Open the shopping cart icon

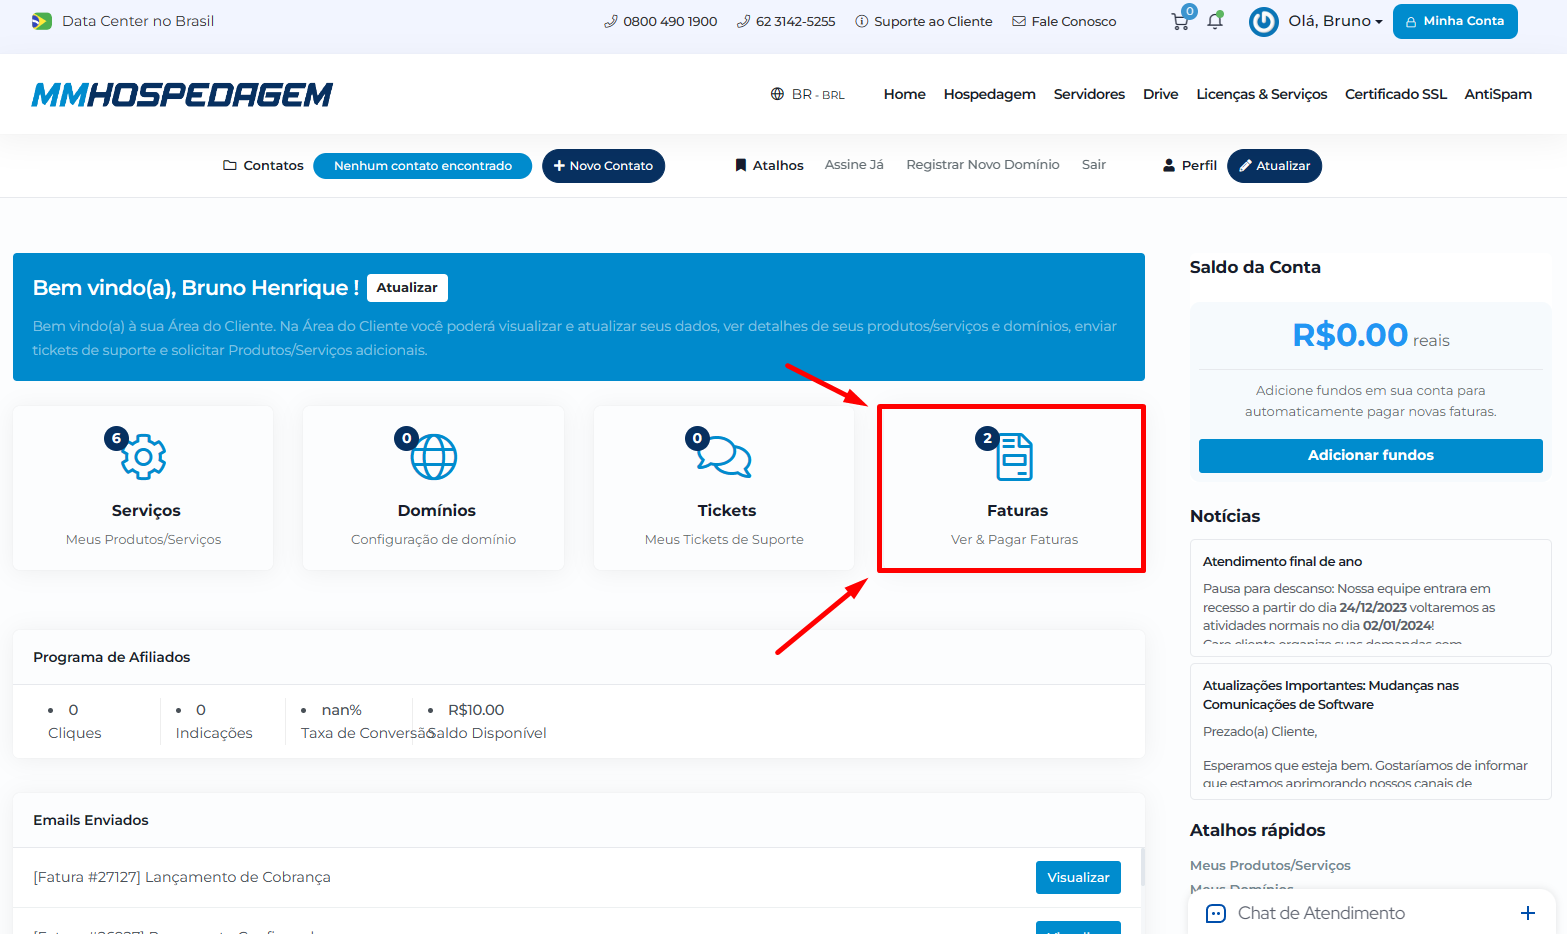(1181, 21)
